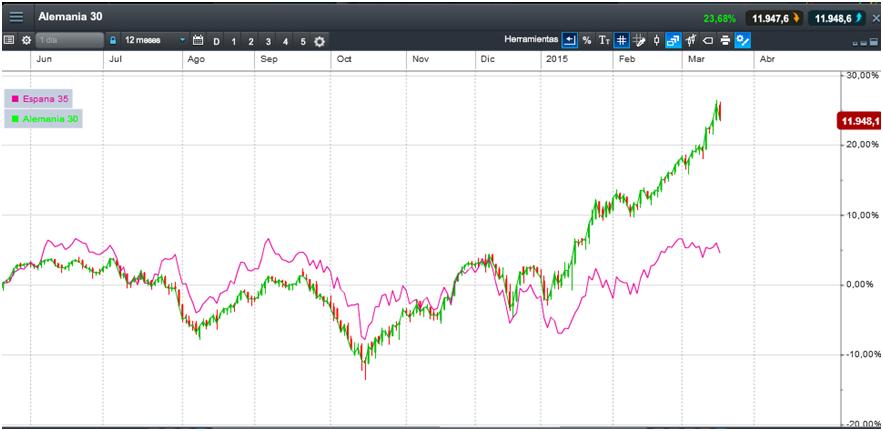Open the compare instruments tool
Viewport: 883px width, 431px height.
[x=673, y=41]
